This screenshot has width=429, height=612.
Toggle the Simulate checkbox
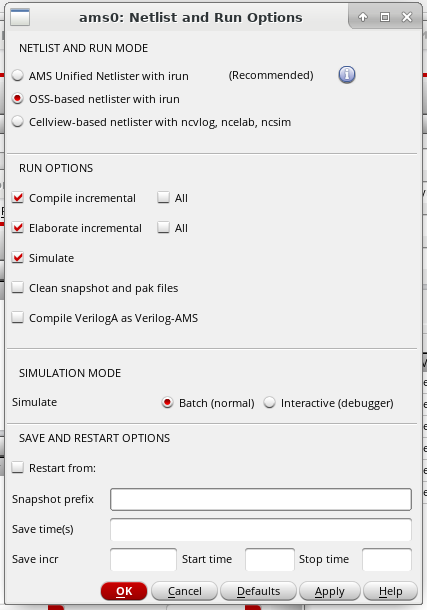point(18,258)
